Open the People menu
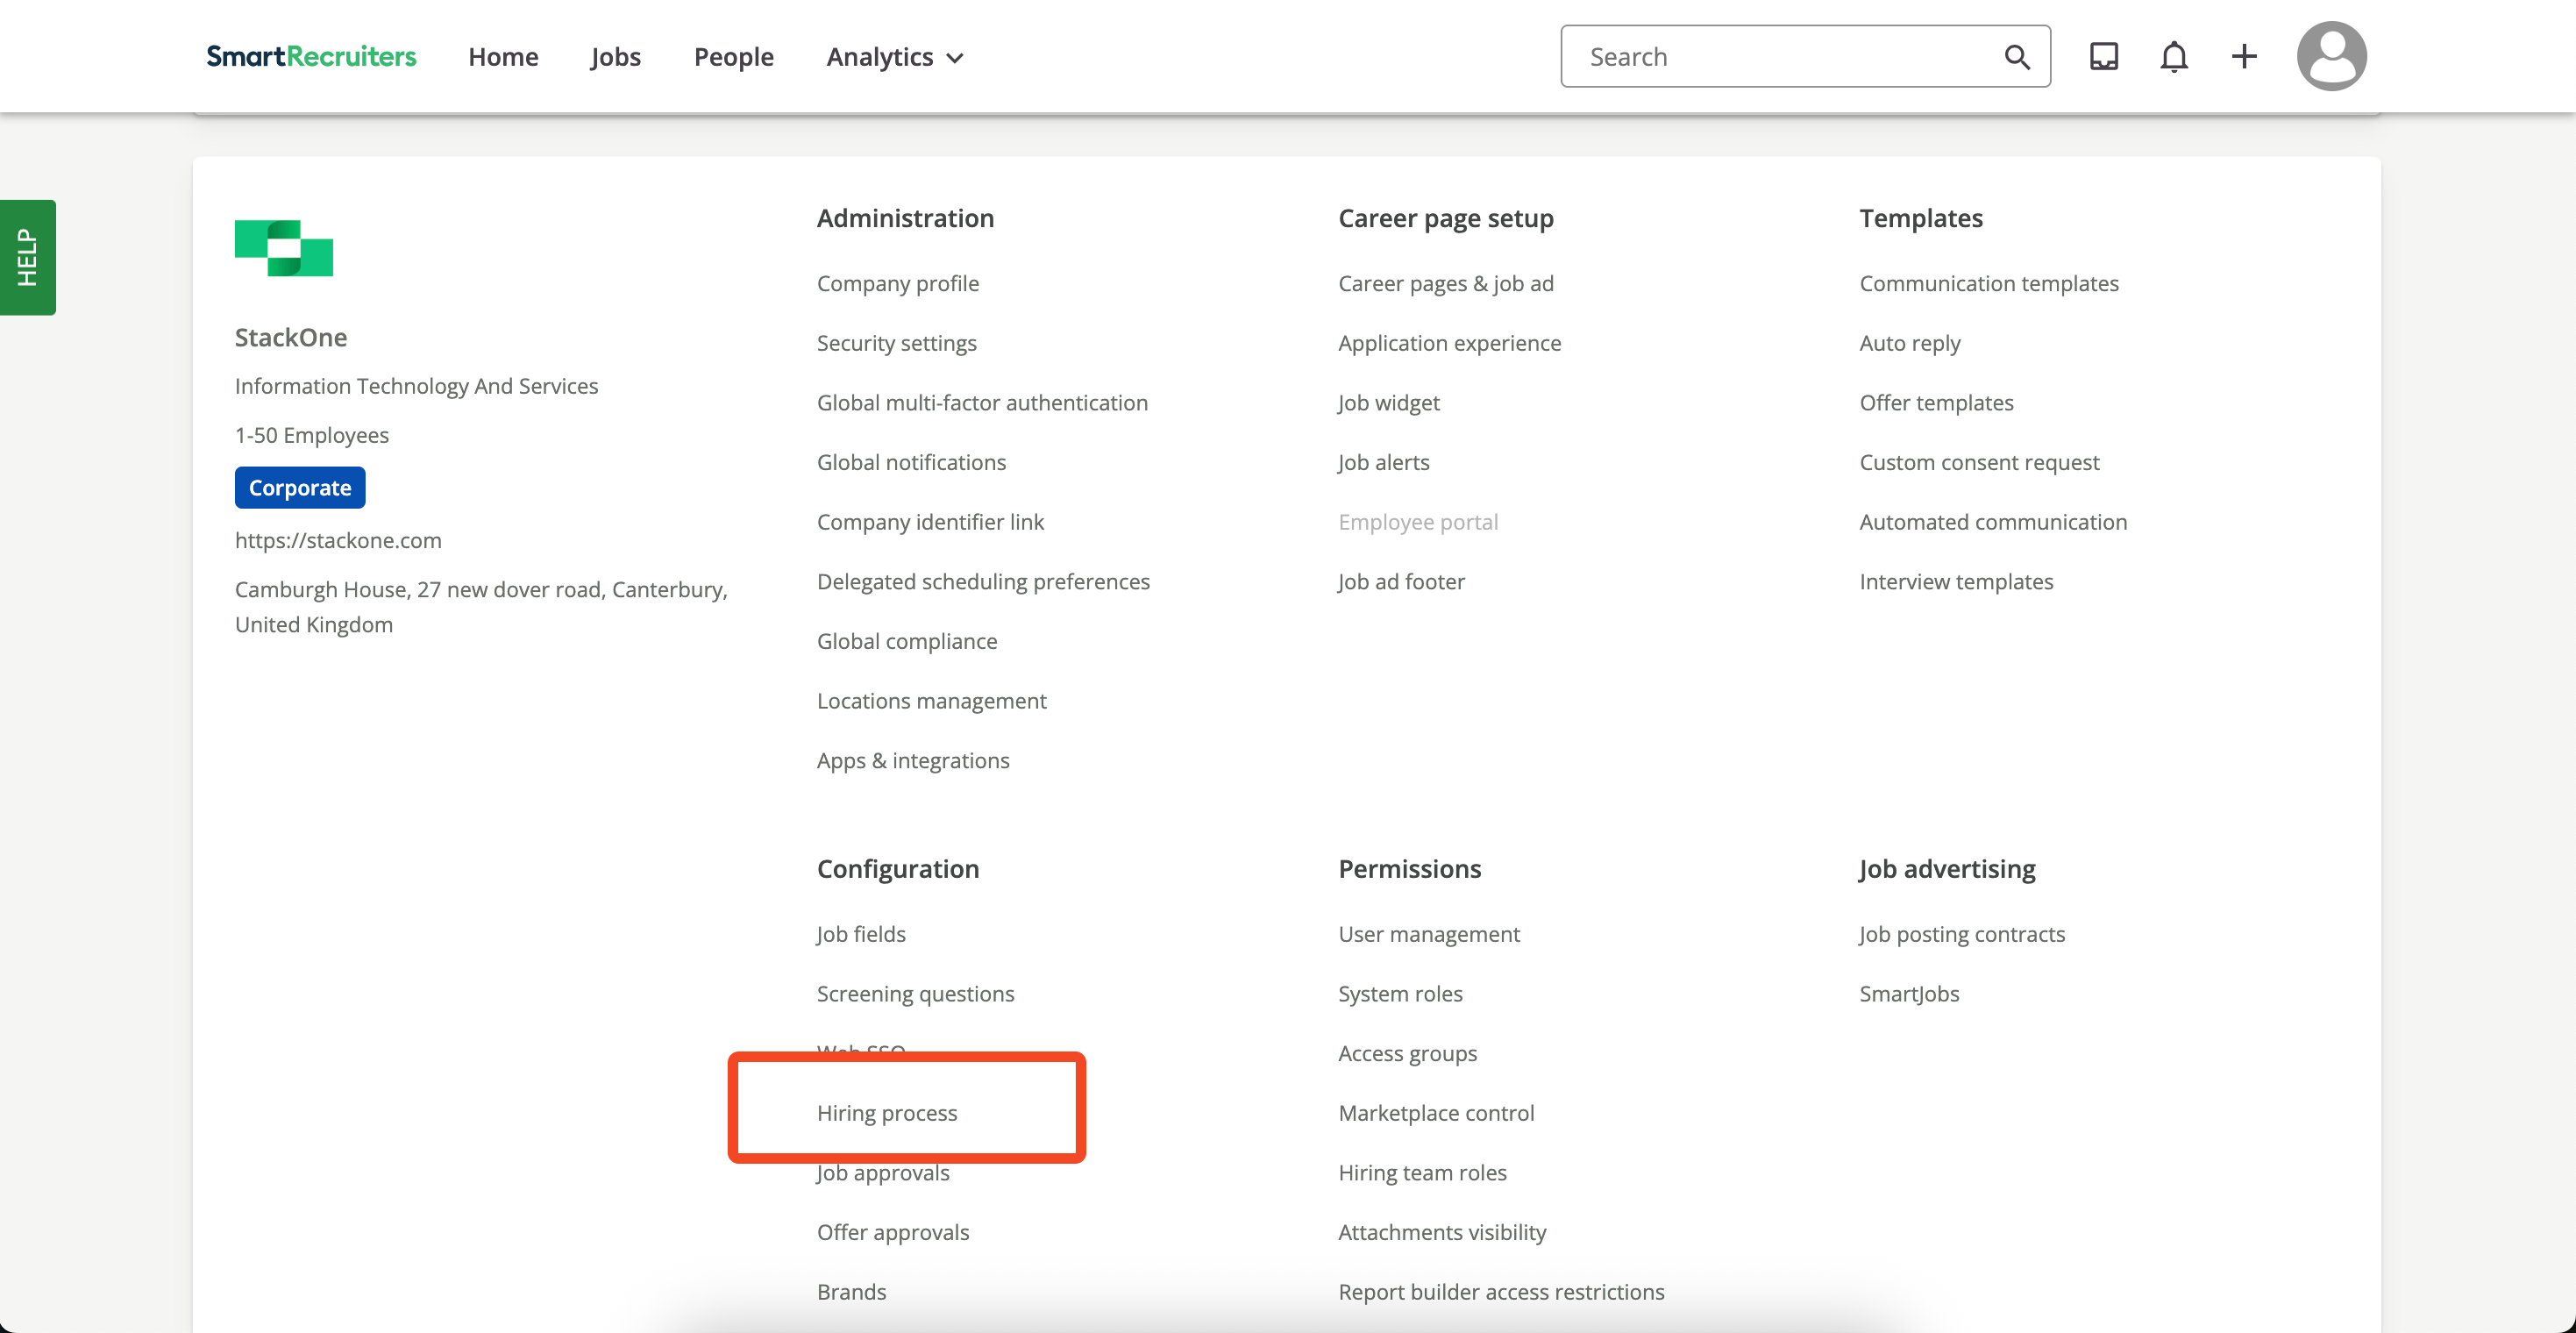This screenshot has height=1333, width=2576. [x=734, y=57]
